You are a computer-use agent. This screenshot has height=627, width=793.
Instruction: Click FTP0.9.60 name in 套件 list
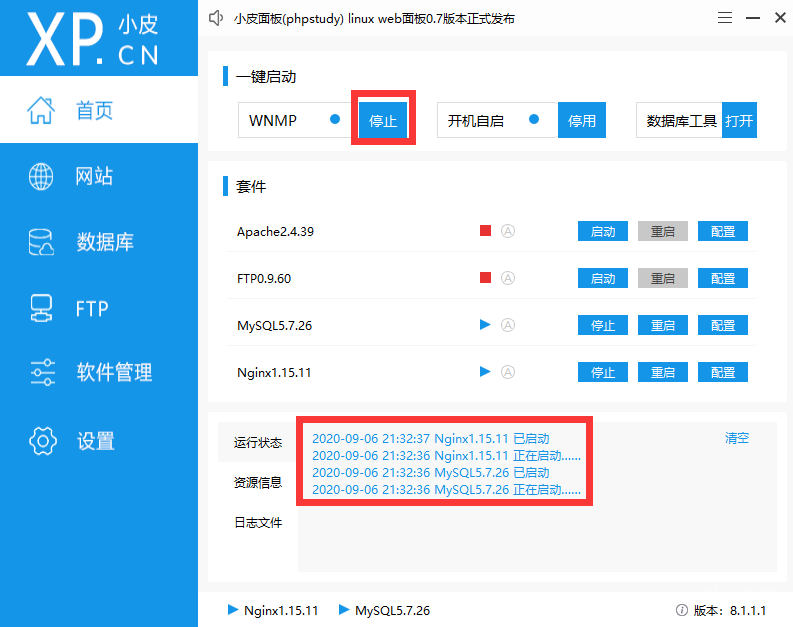(x=264, y=279)
